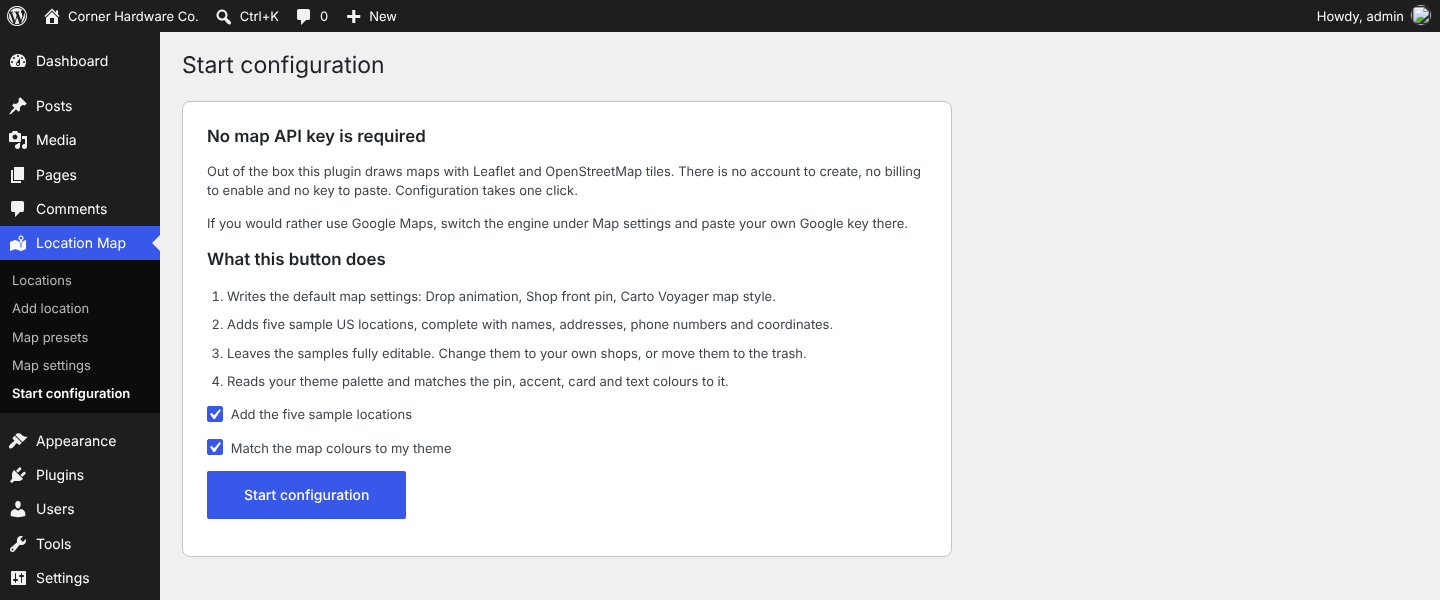1440x600 pixels.
Task: Open Map settings submenu item
Action: (x=51, y=365)
